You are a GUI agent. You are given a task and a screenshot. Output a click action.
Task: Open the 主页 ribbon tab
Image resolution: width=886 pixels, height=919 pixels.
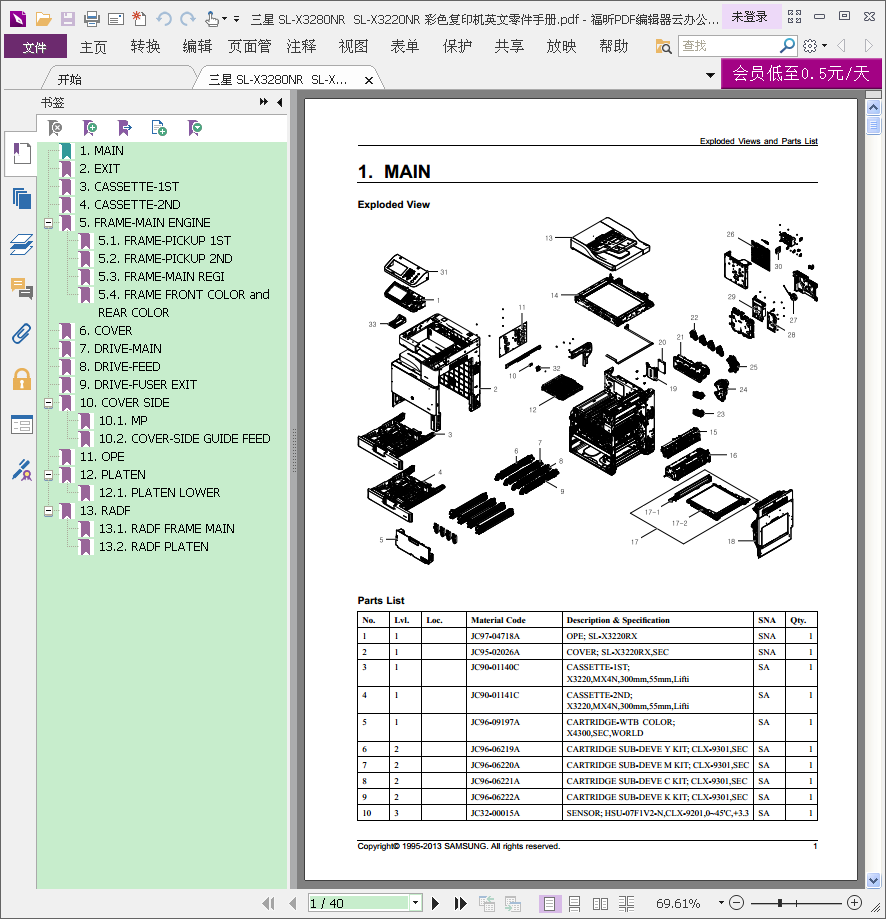click(x=93, y=46)
